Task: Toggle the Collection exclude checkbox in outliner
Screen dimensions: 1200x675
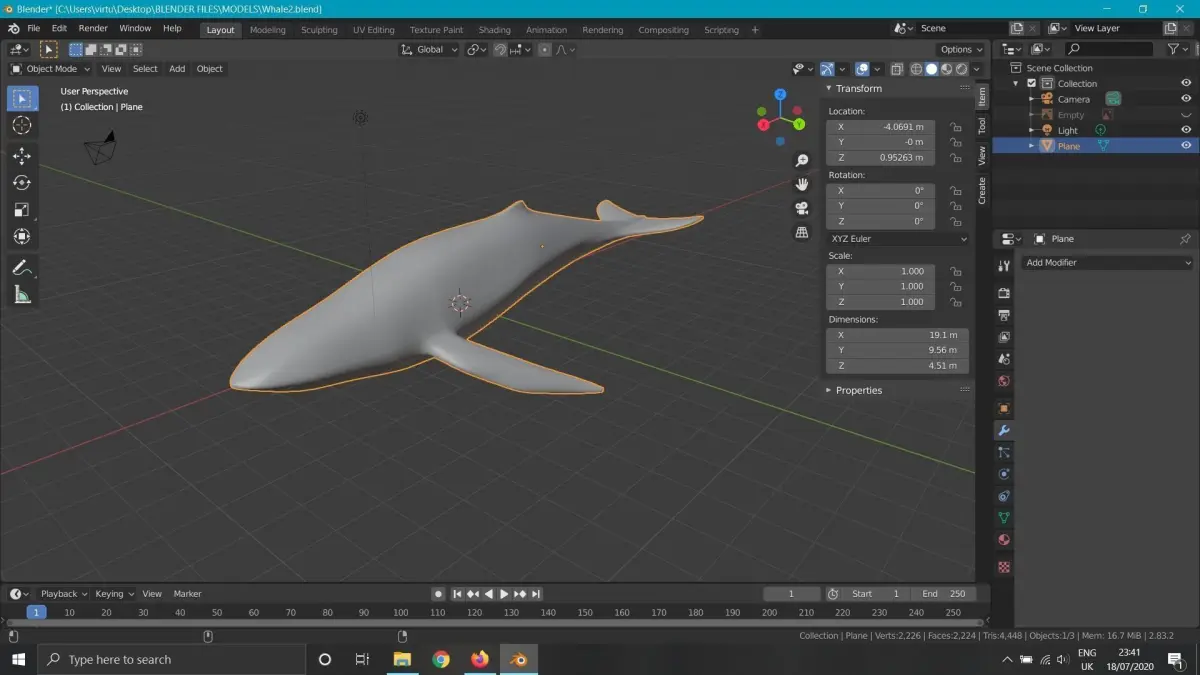Action: click(1032, 83)
